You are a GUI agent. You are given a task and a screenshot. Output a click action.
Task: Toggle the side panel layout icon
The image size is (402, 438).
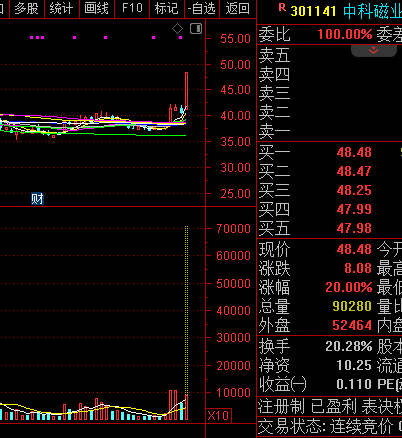196,29
